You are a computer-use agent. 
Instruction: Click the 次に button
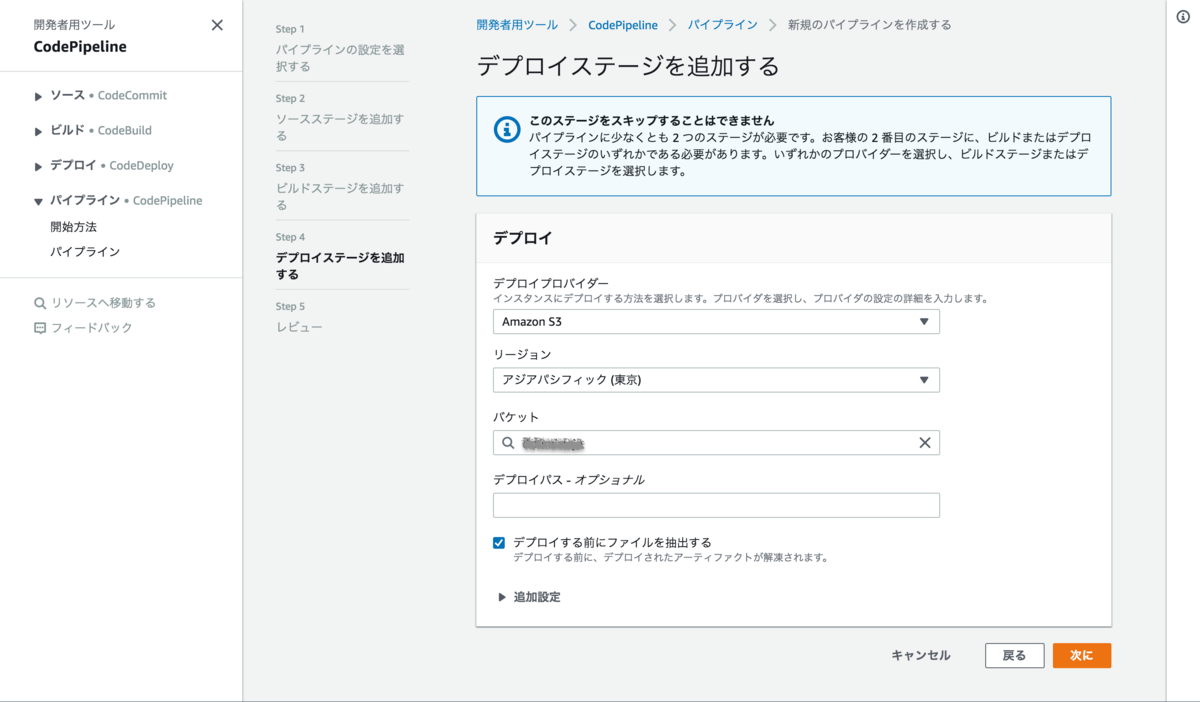1082,655
